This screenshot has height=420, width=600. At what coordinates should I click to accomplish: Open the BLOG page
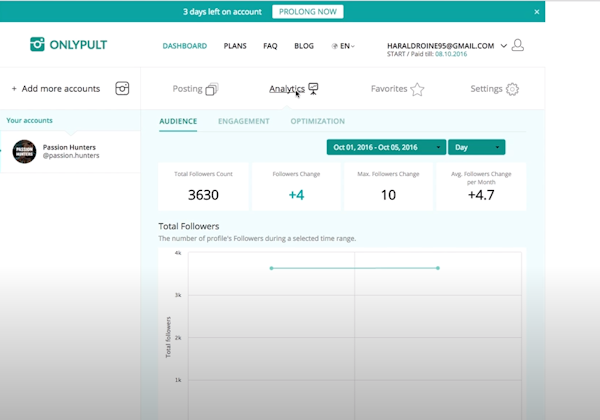304,46
